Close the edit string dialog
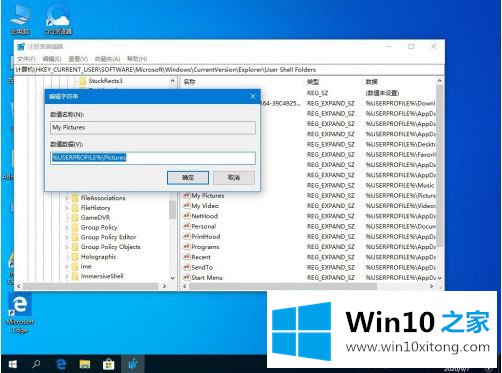502x373 pixels. pos(253,96)
